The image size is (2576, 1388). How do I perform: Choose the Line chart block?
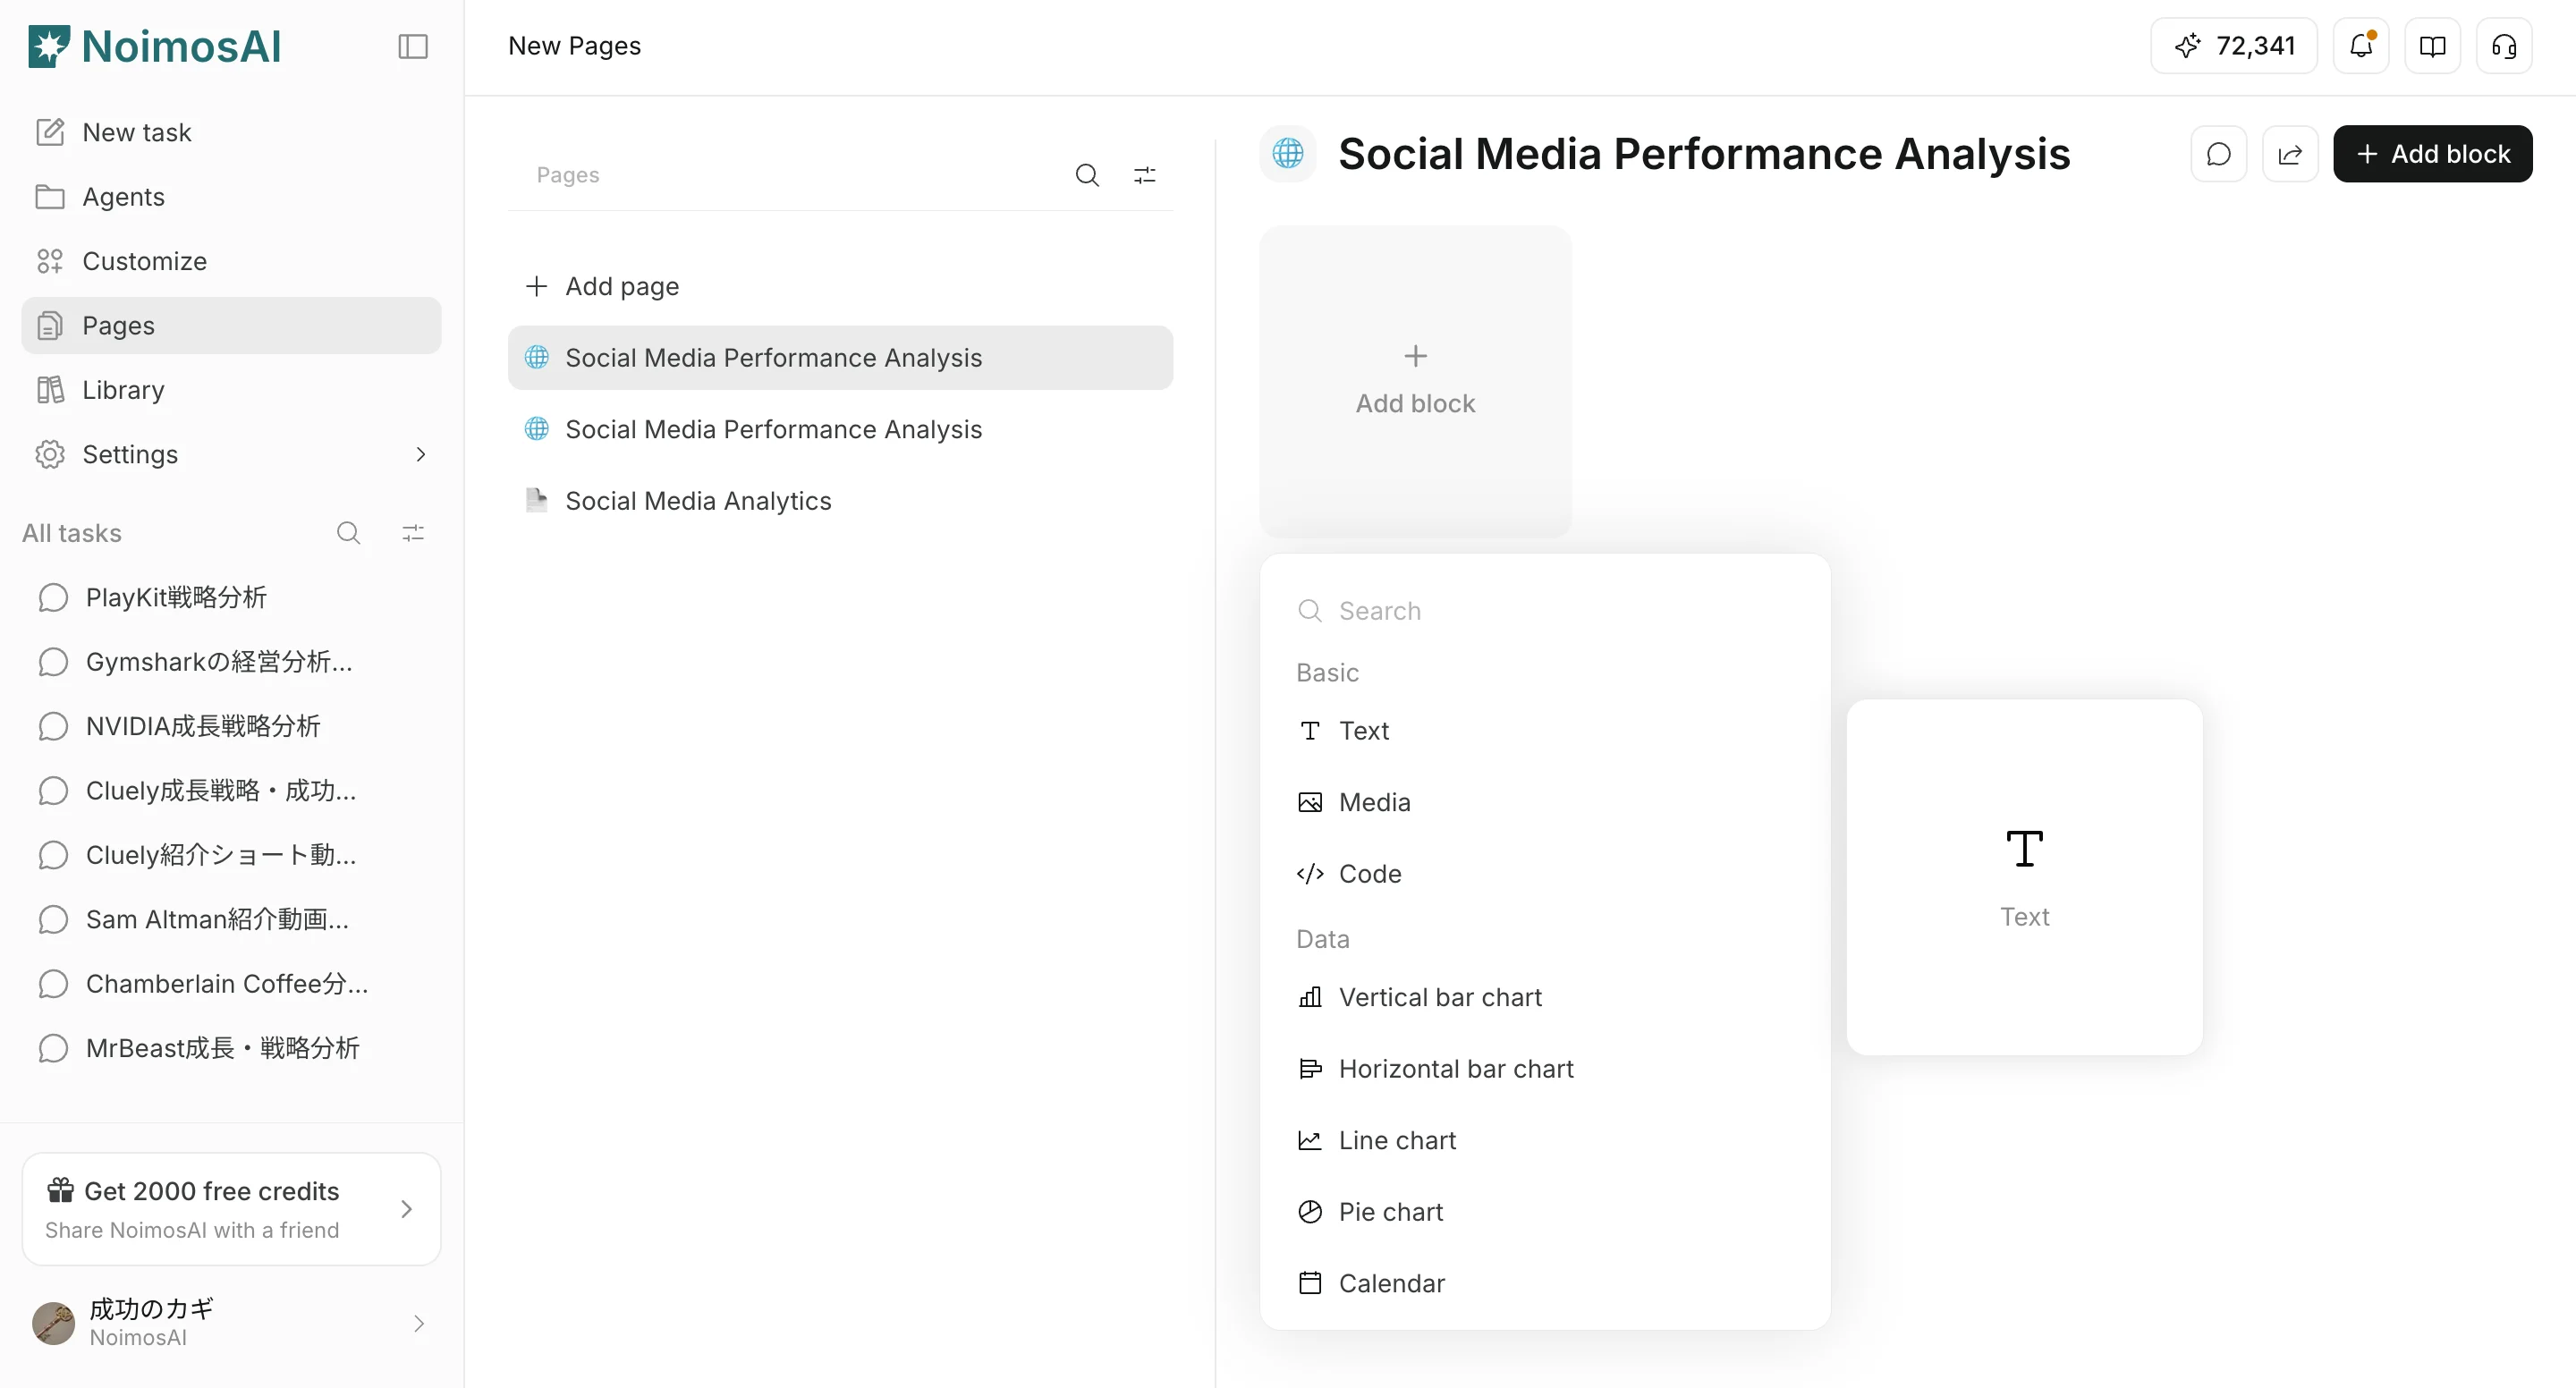pos(1545,1140)
